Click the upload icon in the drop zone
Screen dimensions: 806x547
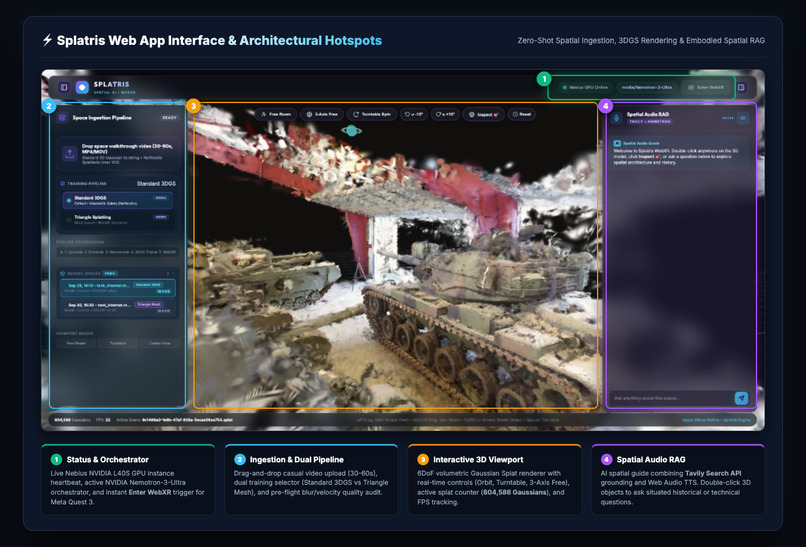(x=69, y=153)
